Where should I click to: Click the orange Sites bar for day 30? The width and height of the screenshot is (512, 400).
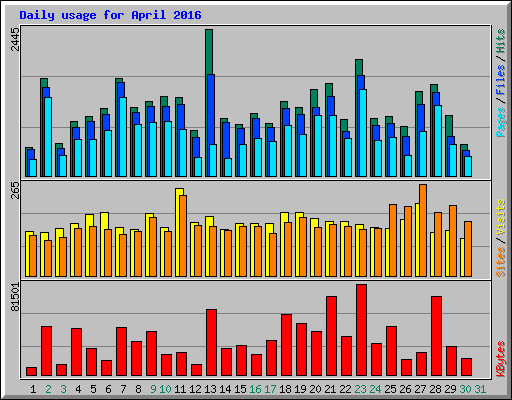pyautogui.click(x=468, y=249)
